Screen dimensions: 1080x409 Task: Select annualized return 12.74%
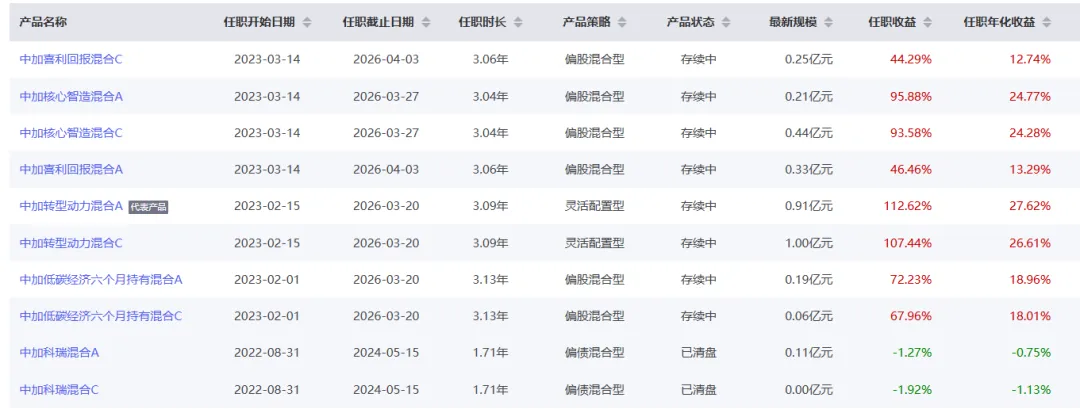pyautogui.click(x=1030, y=59)
